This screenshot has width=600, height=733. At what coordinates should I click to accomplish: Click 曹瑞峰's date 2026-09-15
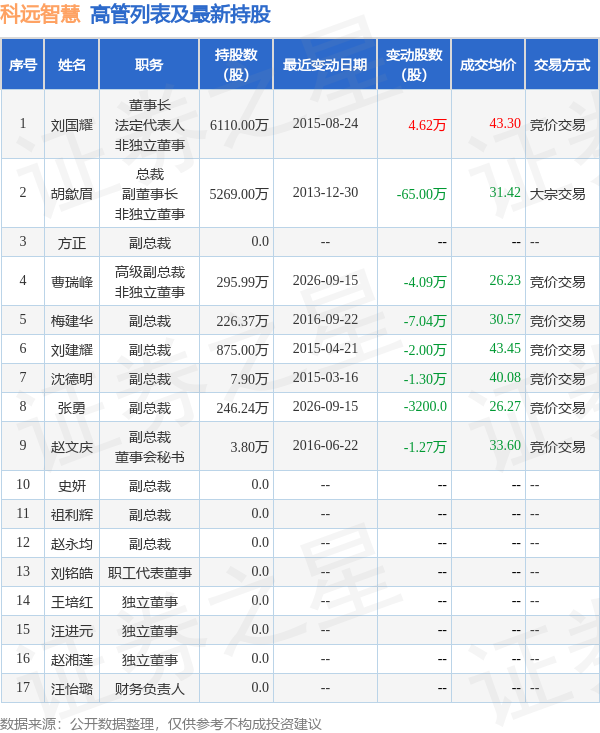[x=325, y=280]
